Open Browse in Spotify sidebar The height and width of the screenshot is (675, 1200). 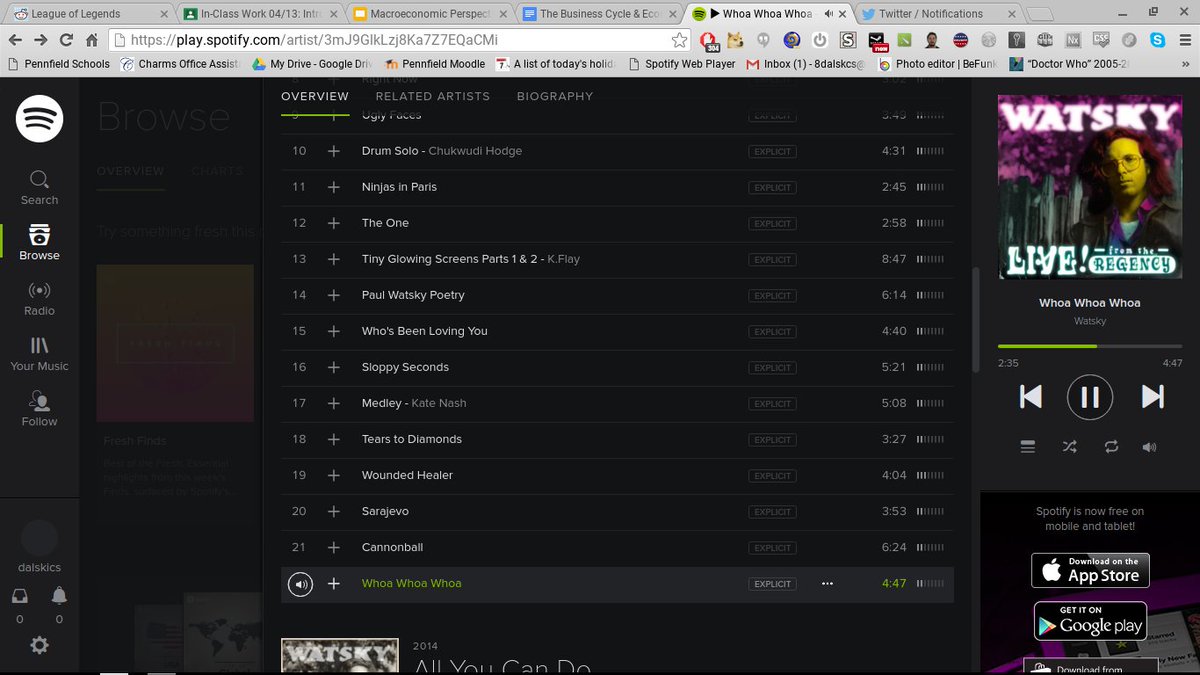click(x=39, y=242)
